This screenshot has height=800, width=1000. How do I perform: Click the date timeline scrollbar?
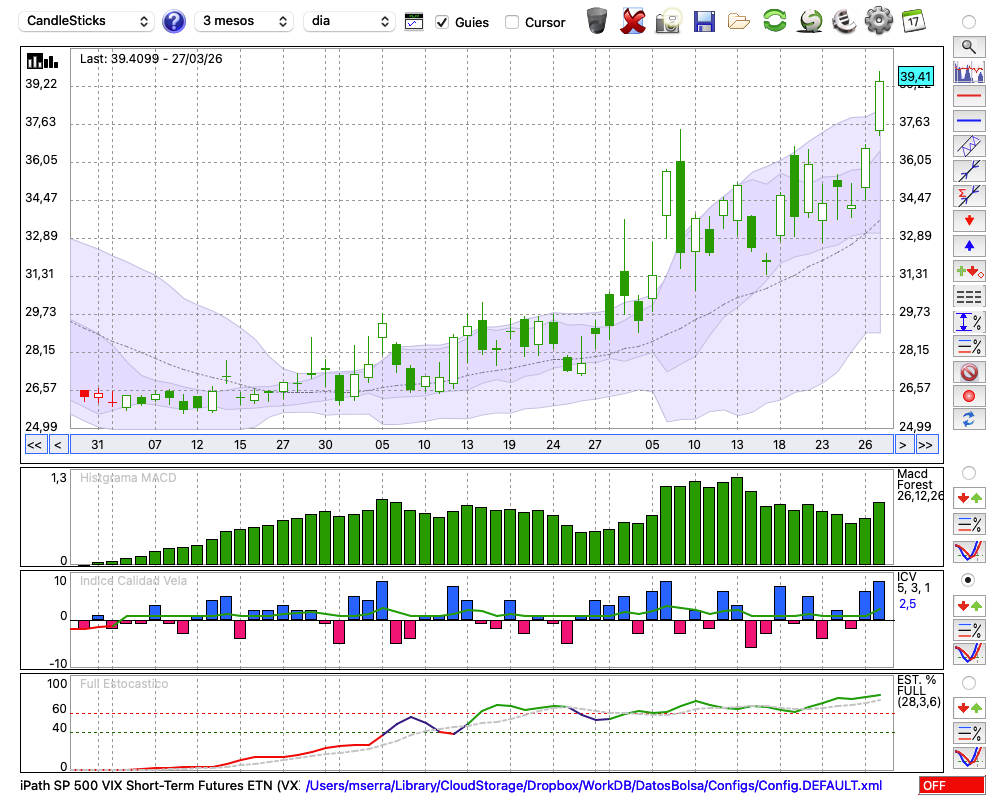click(x=480, y=444)
